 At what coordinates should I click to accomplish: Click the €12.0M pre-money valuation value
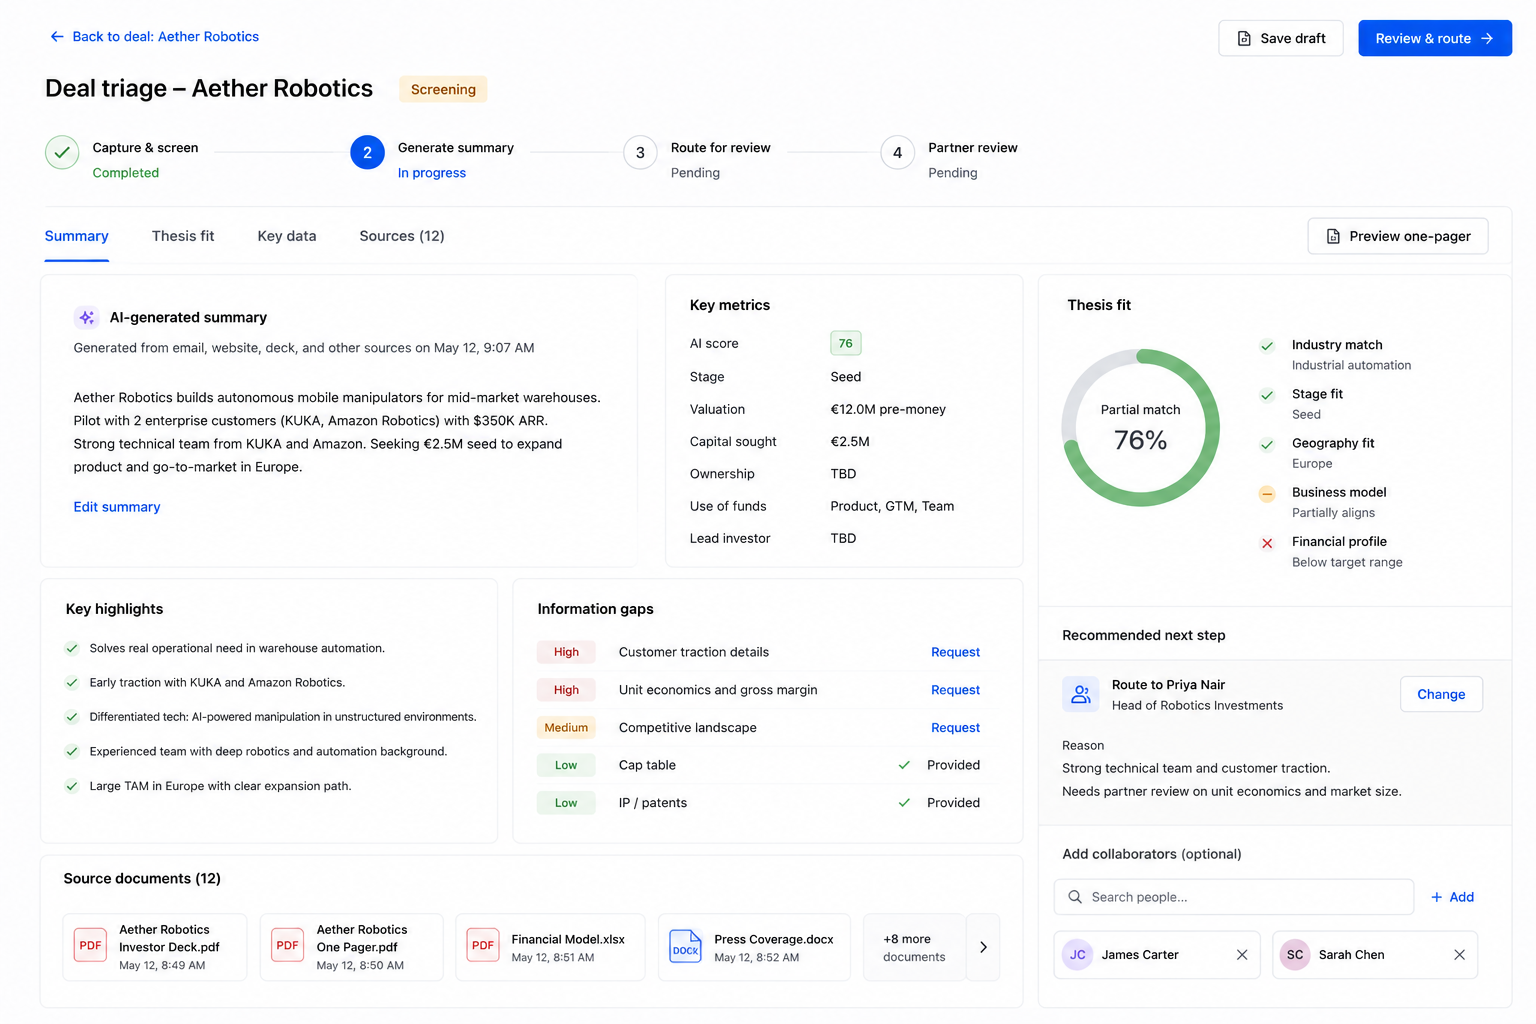888,409
